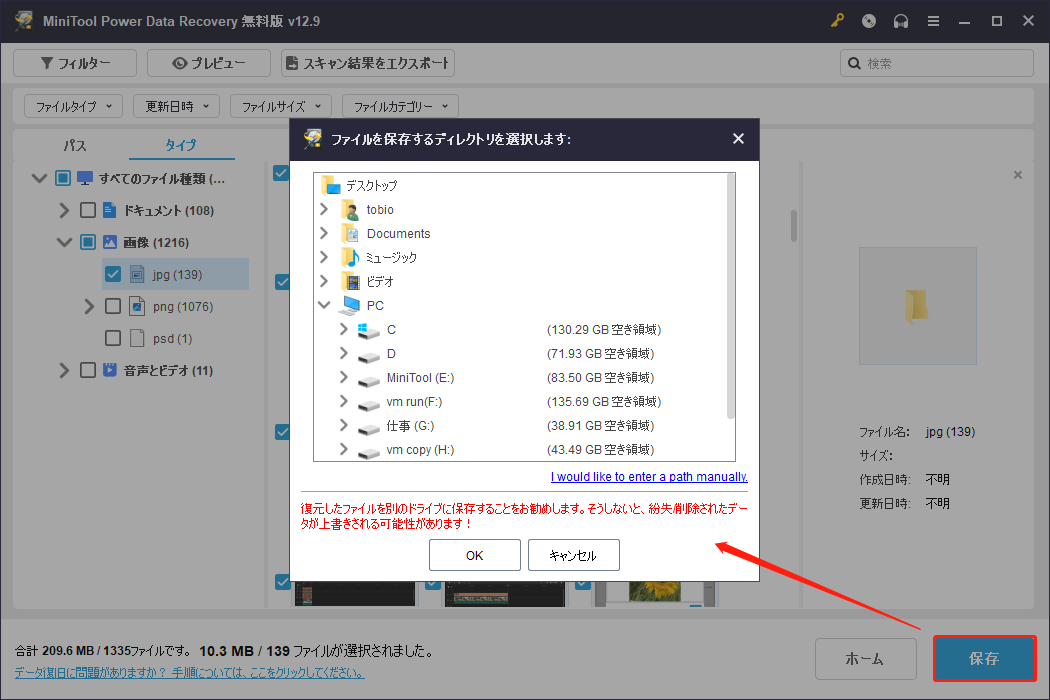Click 'I would like to enter a path manually'
Screen dimensions: 1050x700
tap(649, 476)
